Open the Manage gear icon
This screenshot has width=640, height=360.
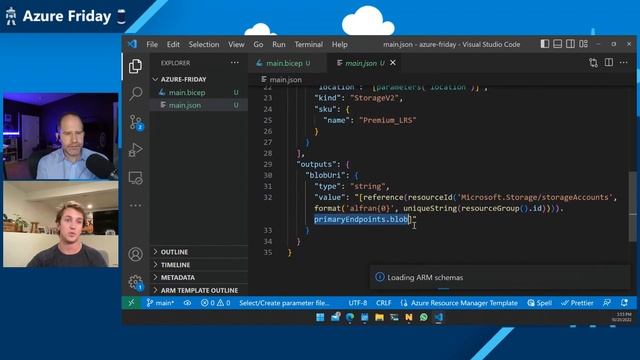point(136,282)
